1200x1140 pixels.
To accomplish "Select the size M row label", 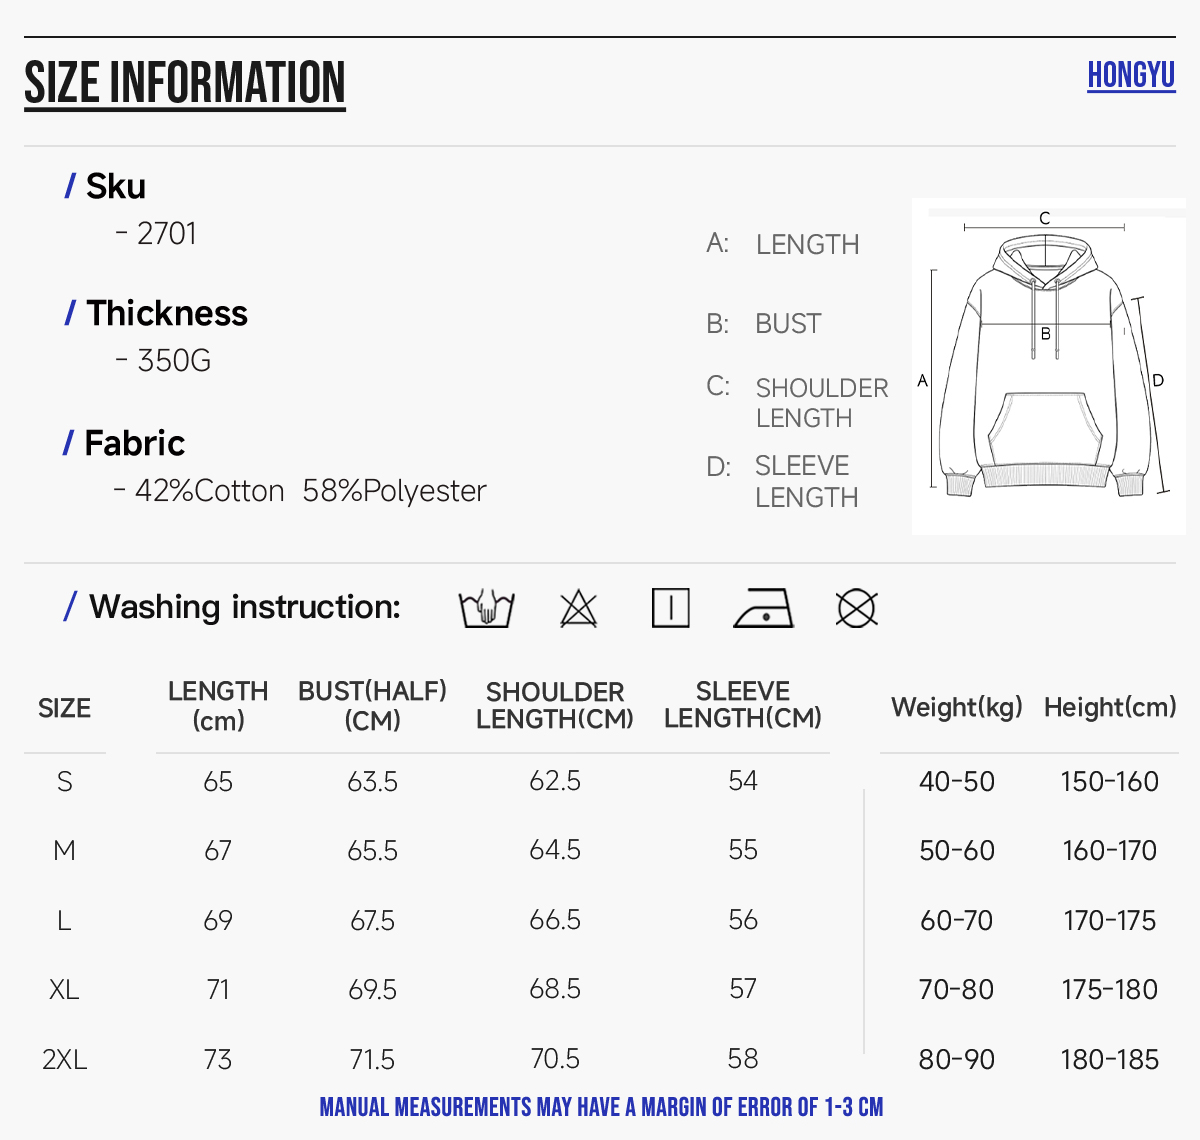I will 64,850.
